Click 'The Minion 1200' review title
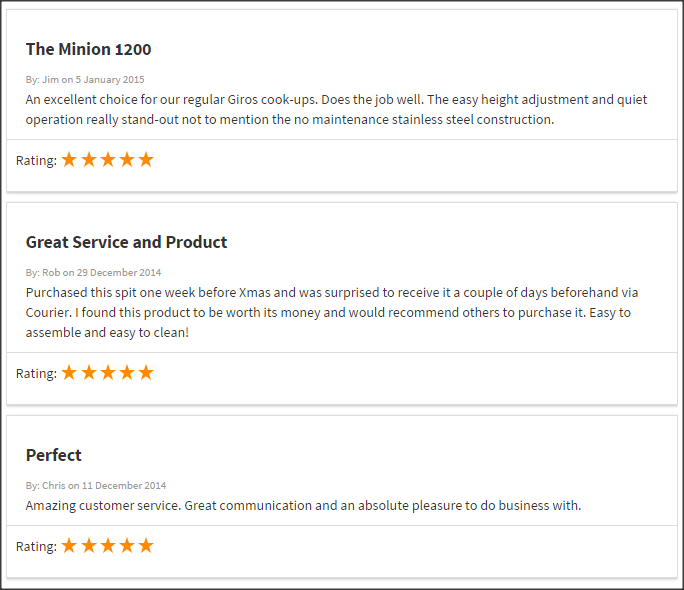This screenshot has width=684, height=590. click(89, 49)
